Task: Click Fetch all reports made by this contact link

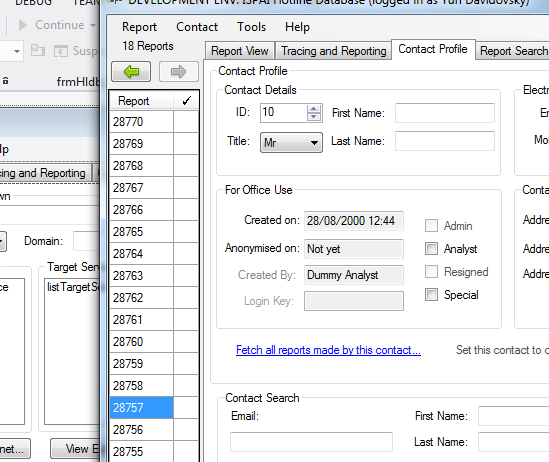Action: point(328,350)
